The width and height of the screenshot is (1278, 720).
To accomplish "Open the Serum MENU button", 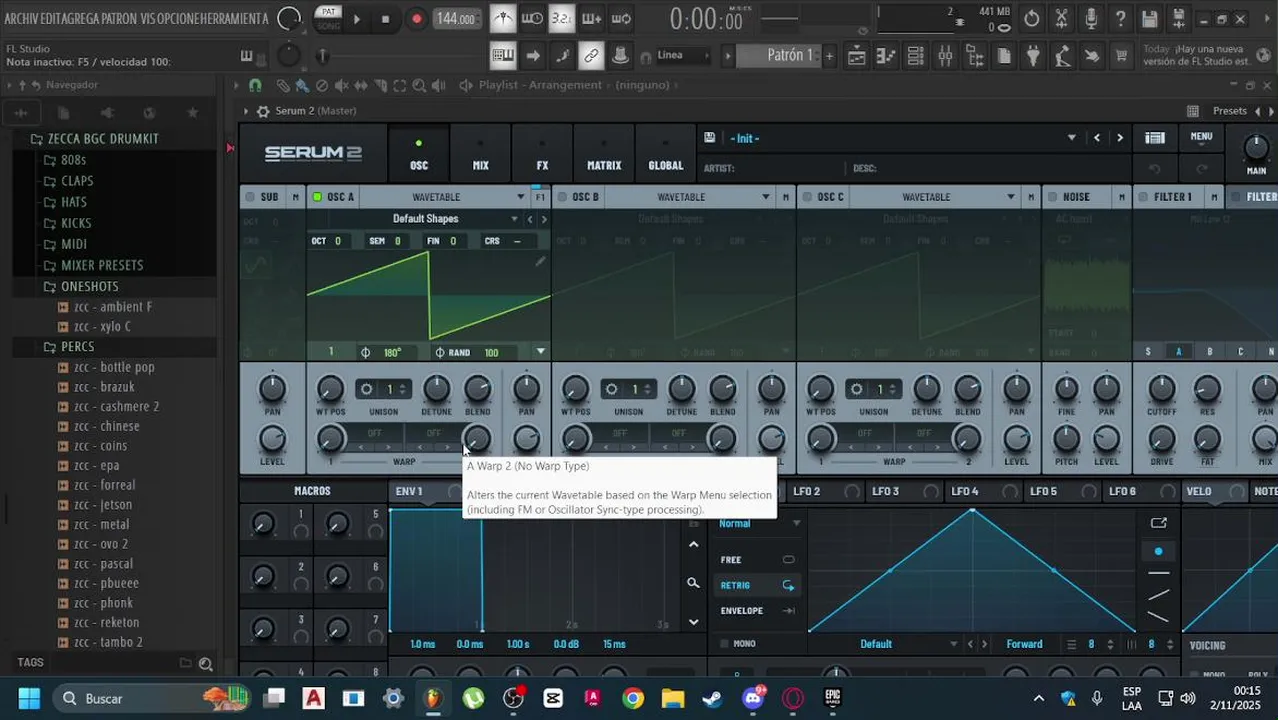I will pos(1201,137).
